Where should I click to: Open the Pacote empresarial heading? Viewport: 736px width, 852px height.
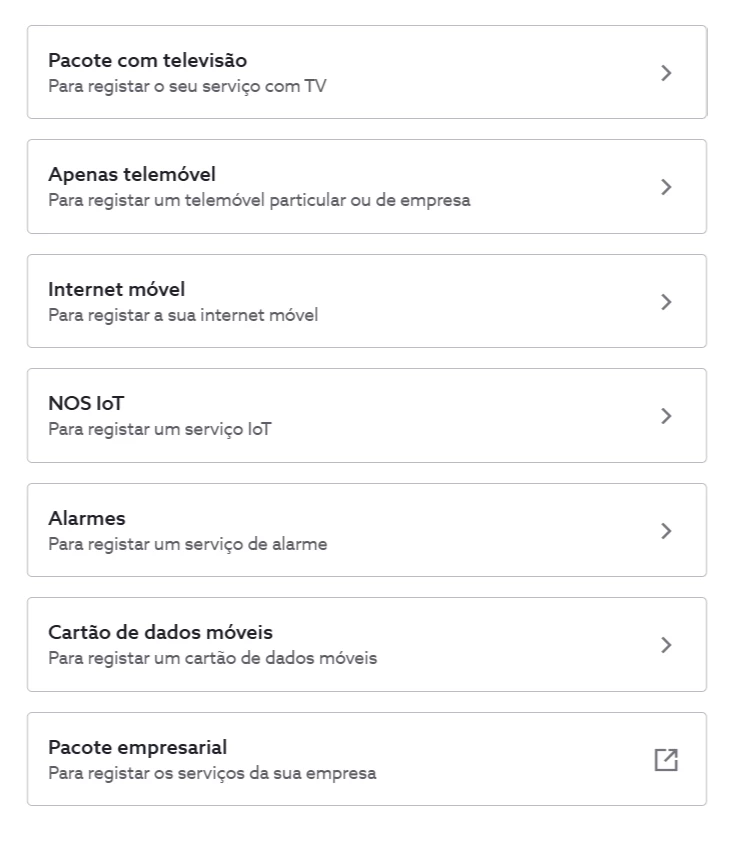pos(137,747)
